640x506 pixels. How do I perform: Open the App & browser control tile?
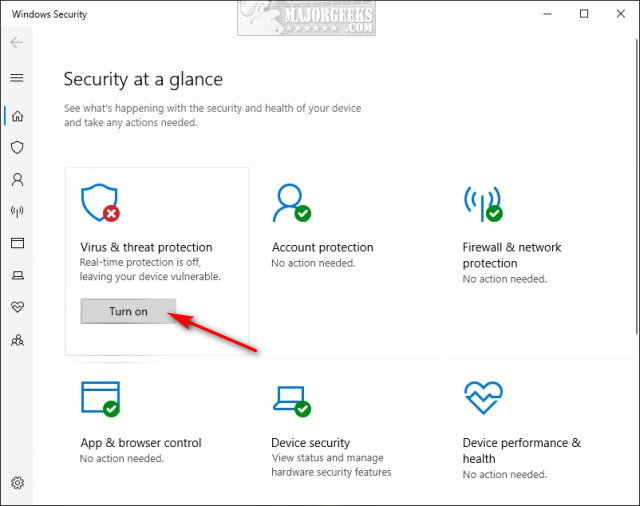[x=140, y=442]
